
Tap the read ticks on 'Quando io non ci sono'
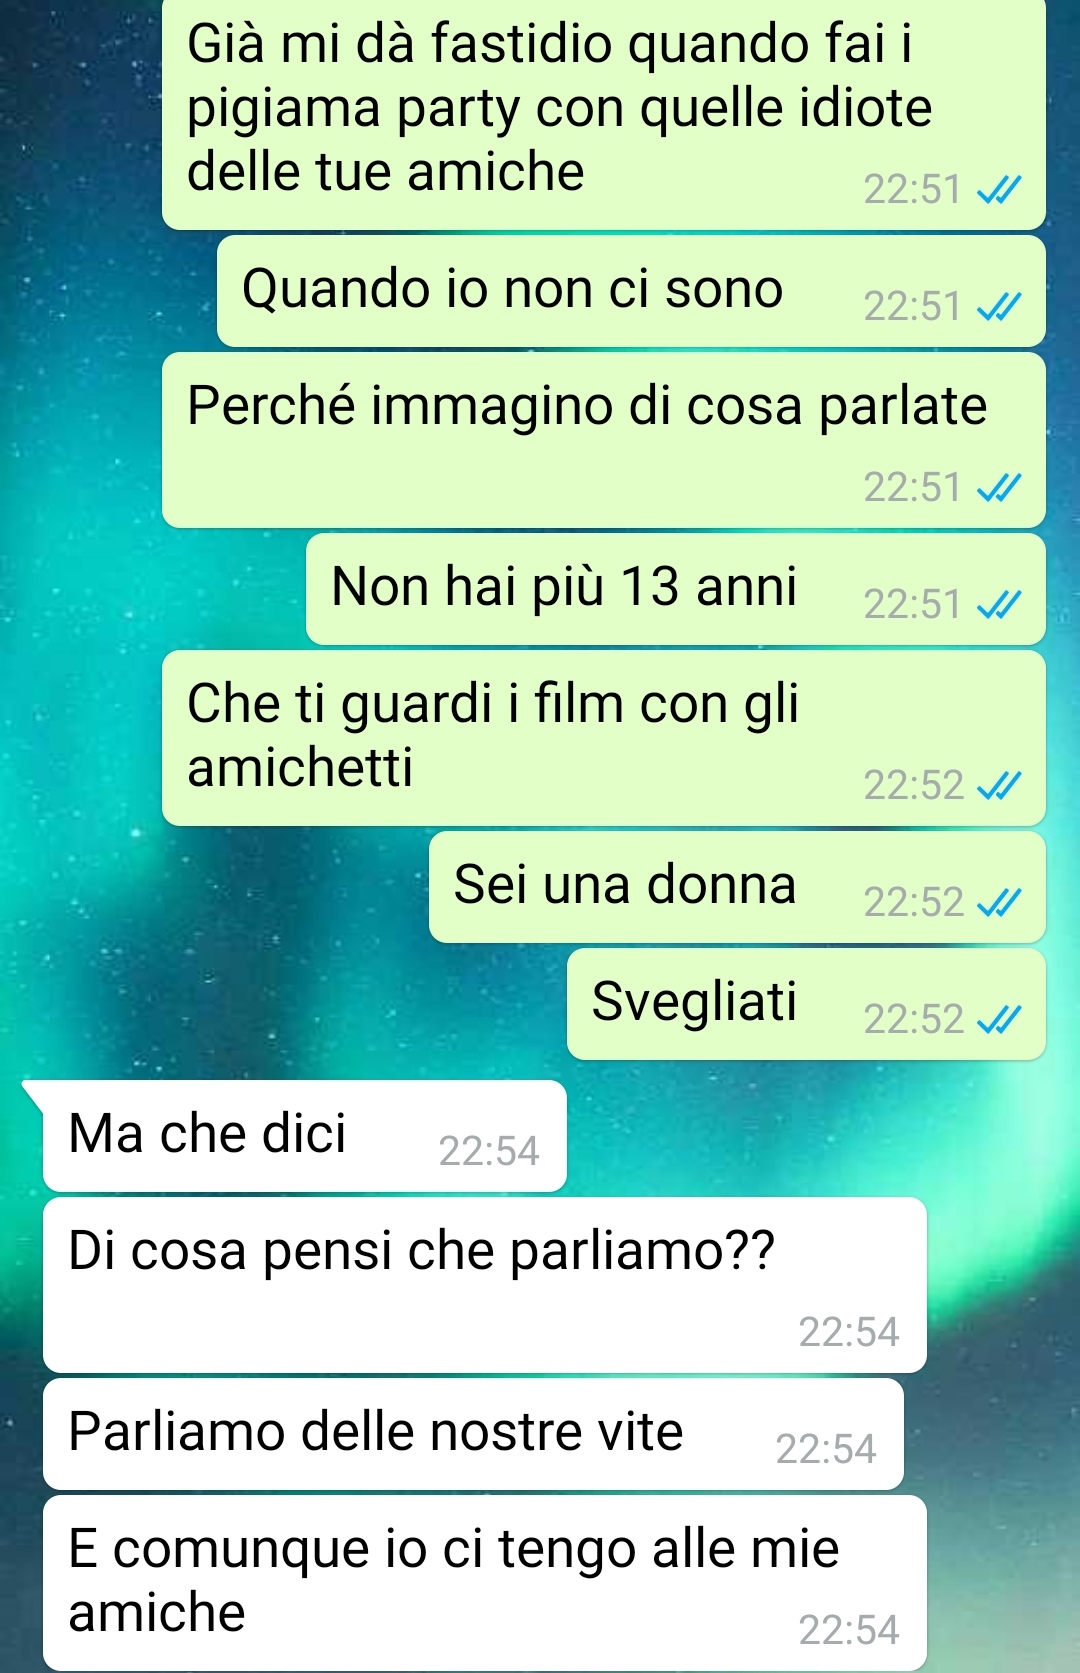point(999,307)
